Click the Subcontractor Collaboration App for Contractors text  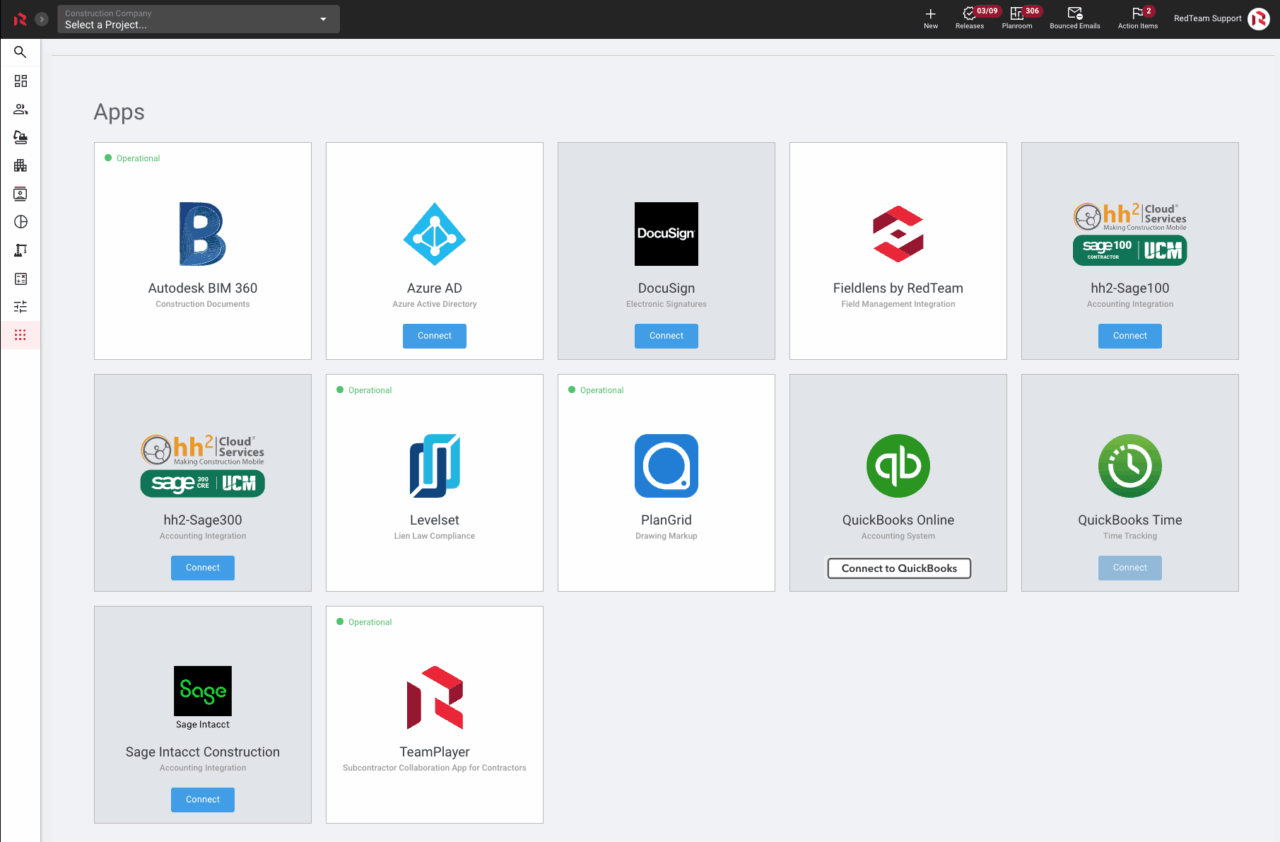pyautogui.click(x=435, y=768)
